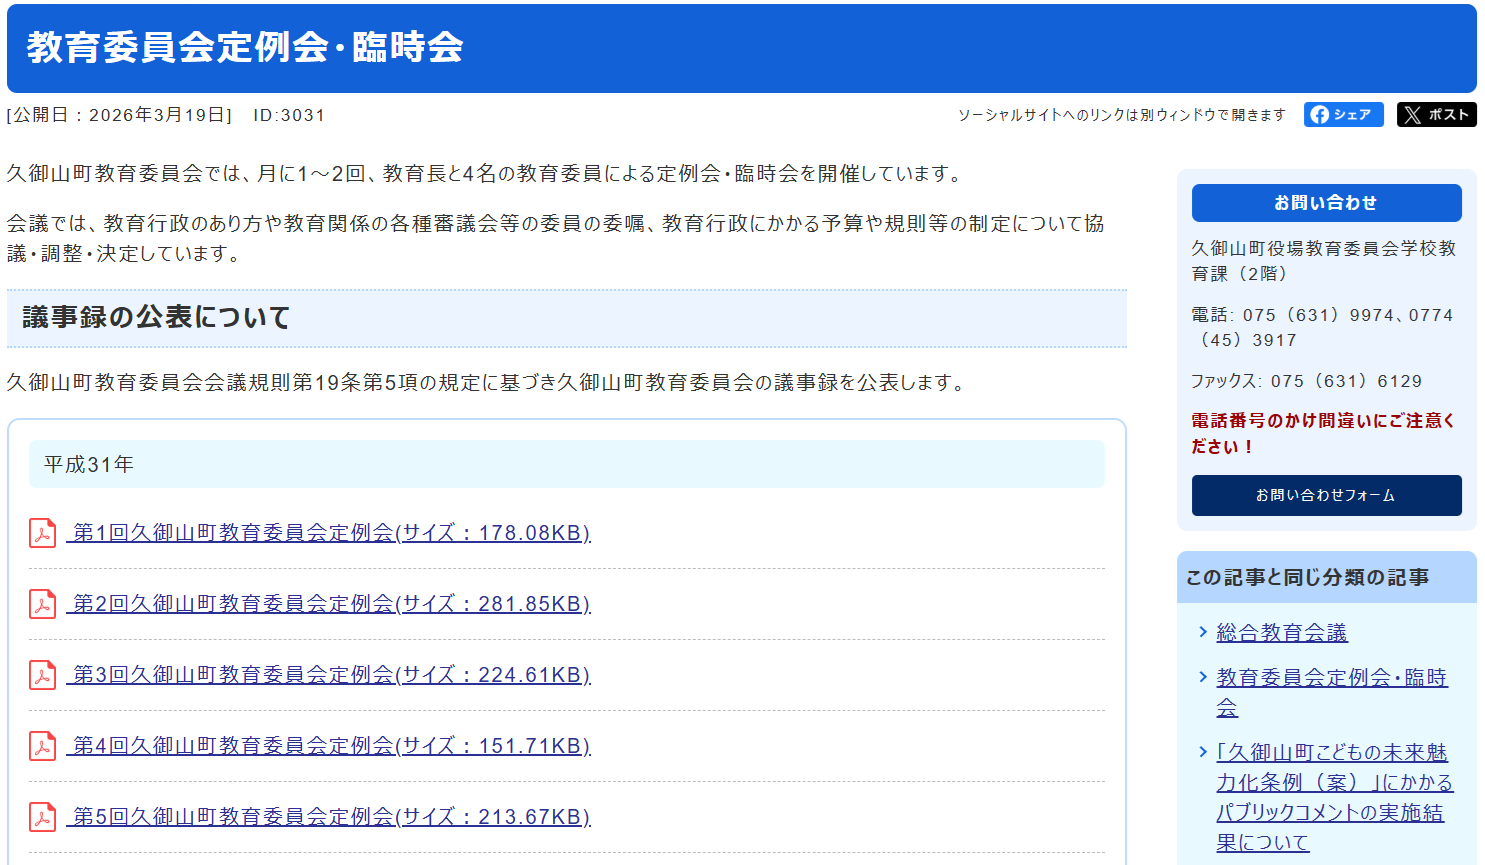Click the PDF icon for 第1回 meeting minutes
The image size is (1485, 865).
42,533
